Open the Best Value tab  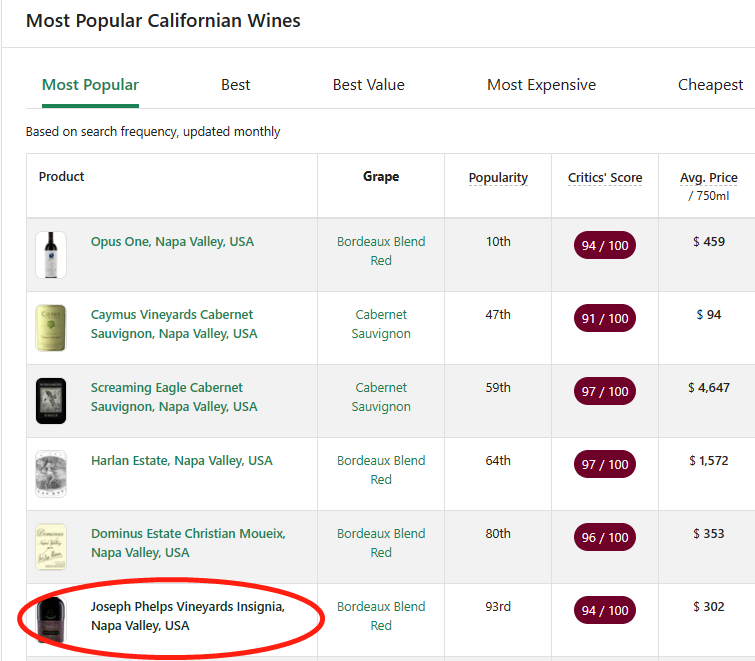368,85
